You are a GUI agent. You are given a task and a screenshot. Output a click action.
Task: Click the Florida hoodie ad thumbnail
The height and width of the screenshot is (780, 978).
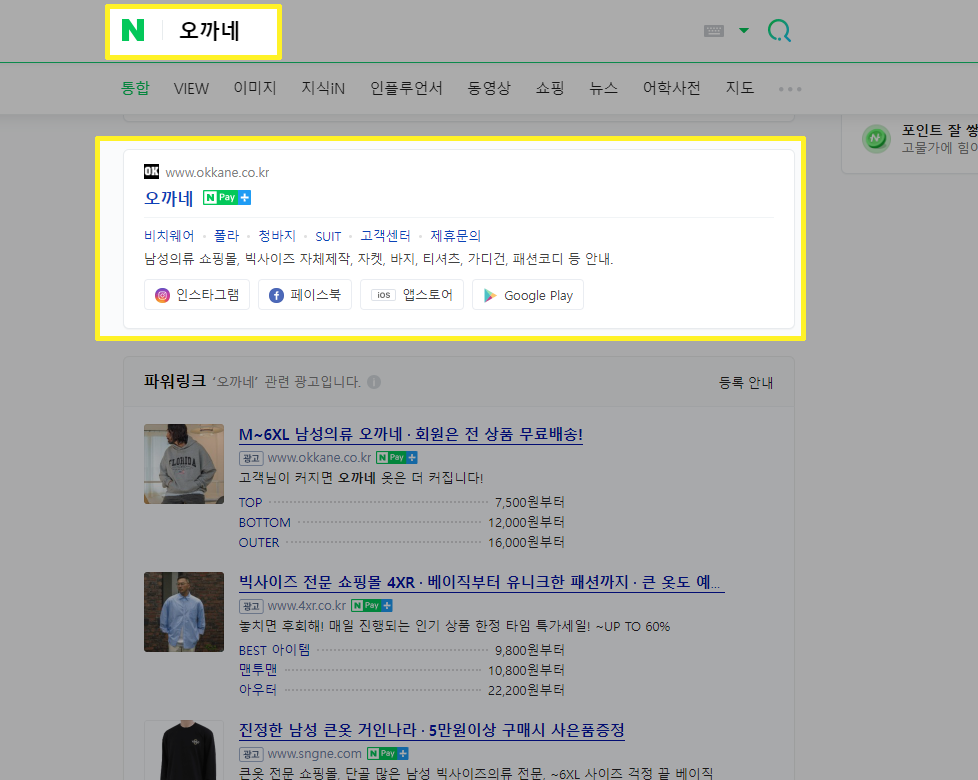point(184,464)
